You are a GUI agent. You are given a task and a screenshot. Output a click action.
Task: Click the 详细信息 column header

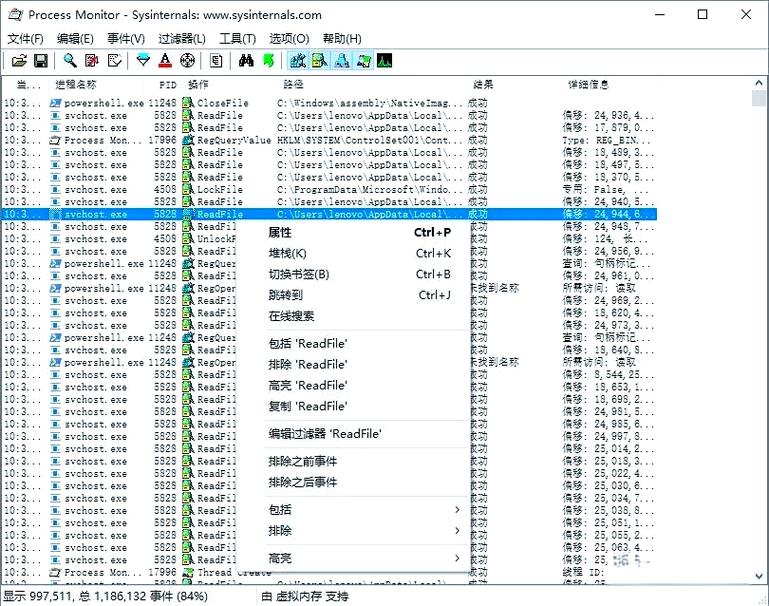point(589,84)
